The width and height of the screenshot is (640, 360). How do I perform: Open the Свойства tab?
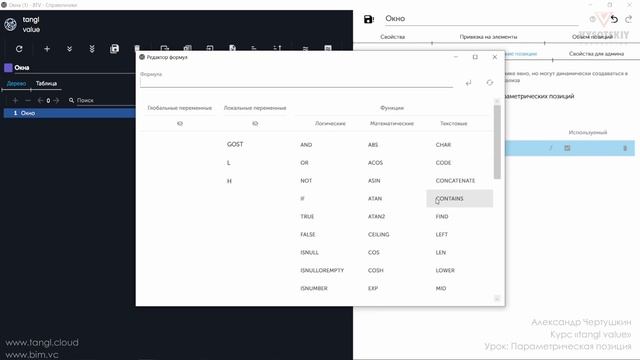393,37
